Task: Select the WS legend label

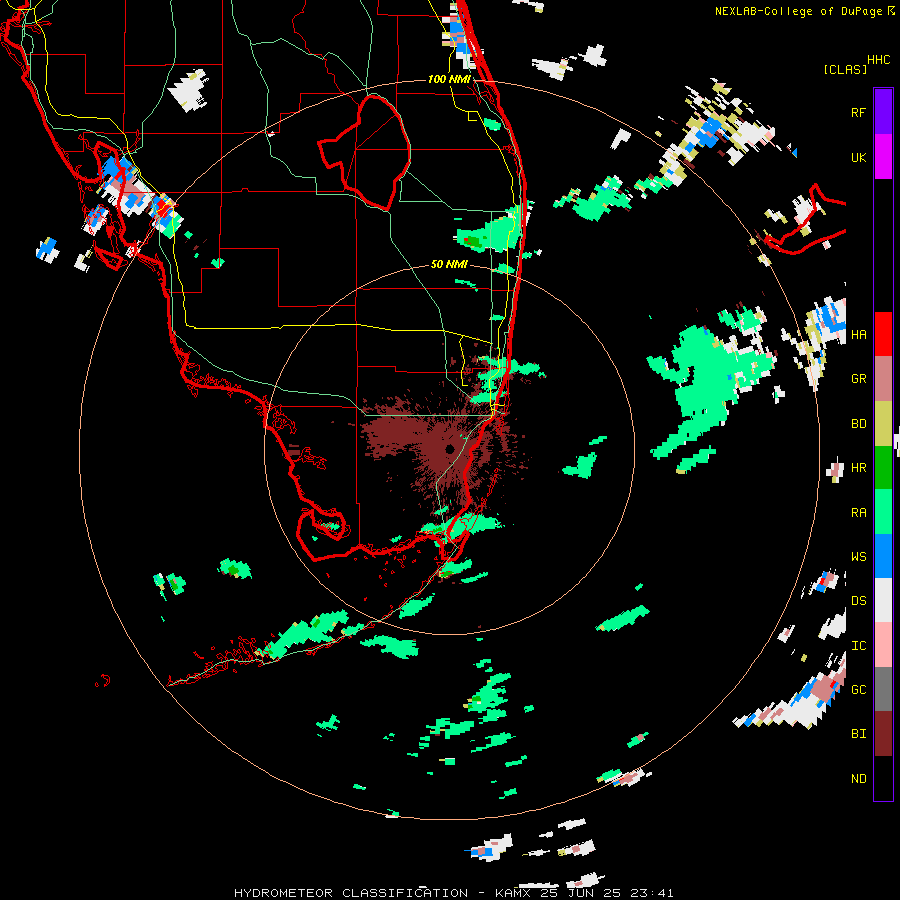Action: click(x=858, y=557)
